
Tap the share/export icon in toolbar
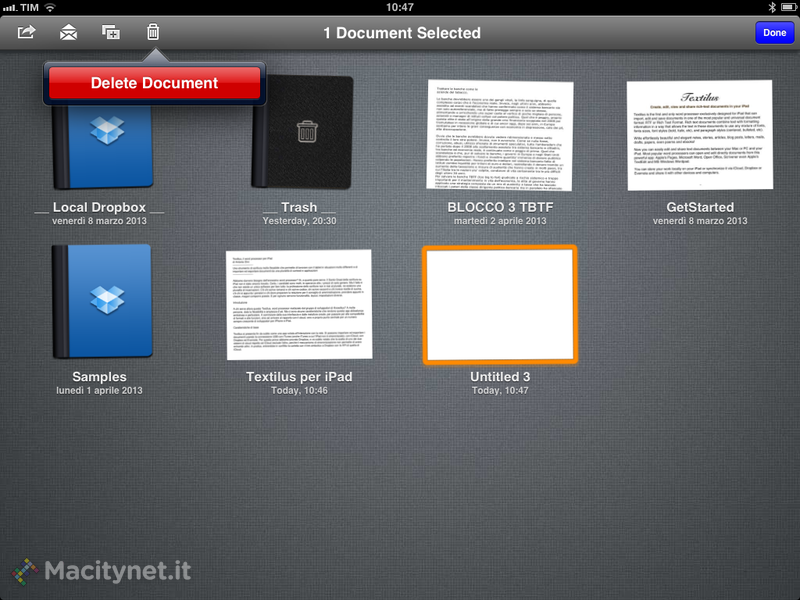coord(27,32)
